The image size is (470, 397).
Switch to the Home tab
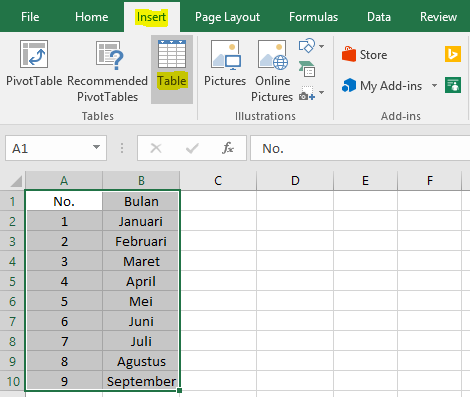coord(92,17)
